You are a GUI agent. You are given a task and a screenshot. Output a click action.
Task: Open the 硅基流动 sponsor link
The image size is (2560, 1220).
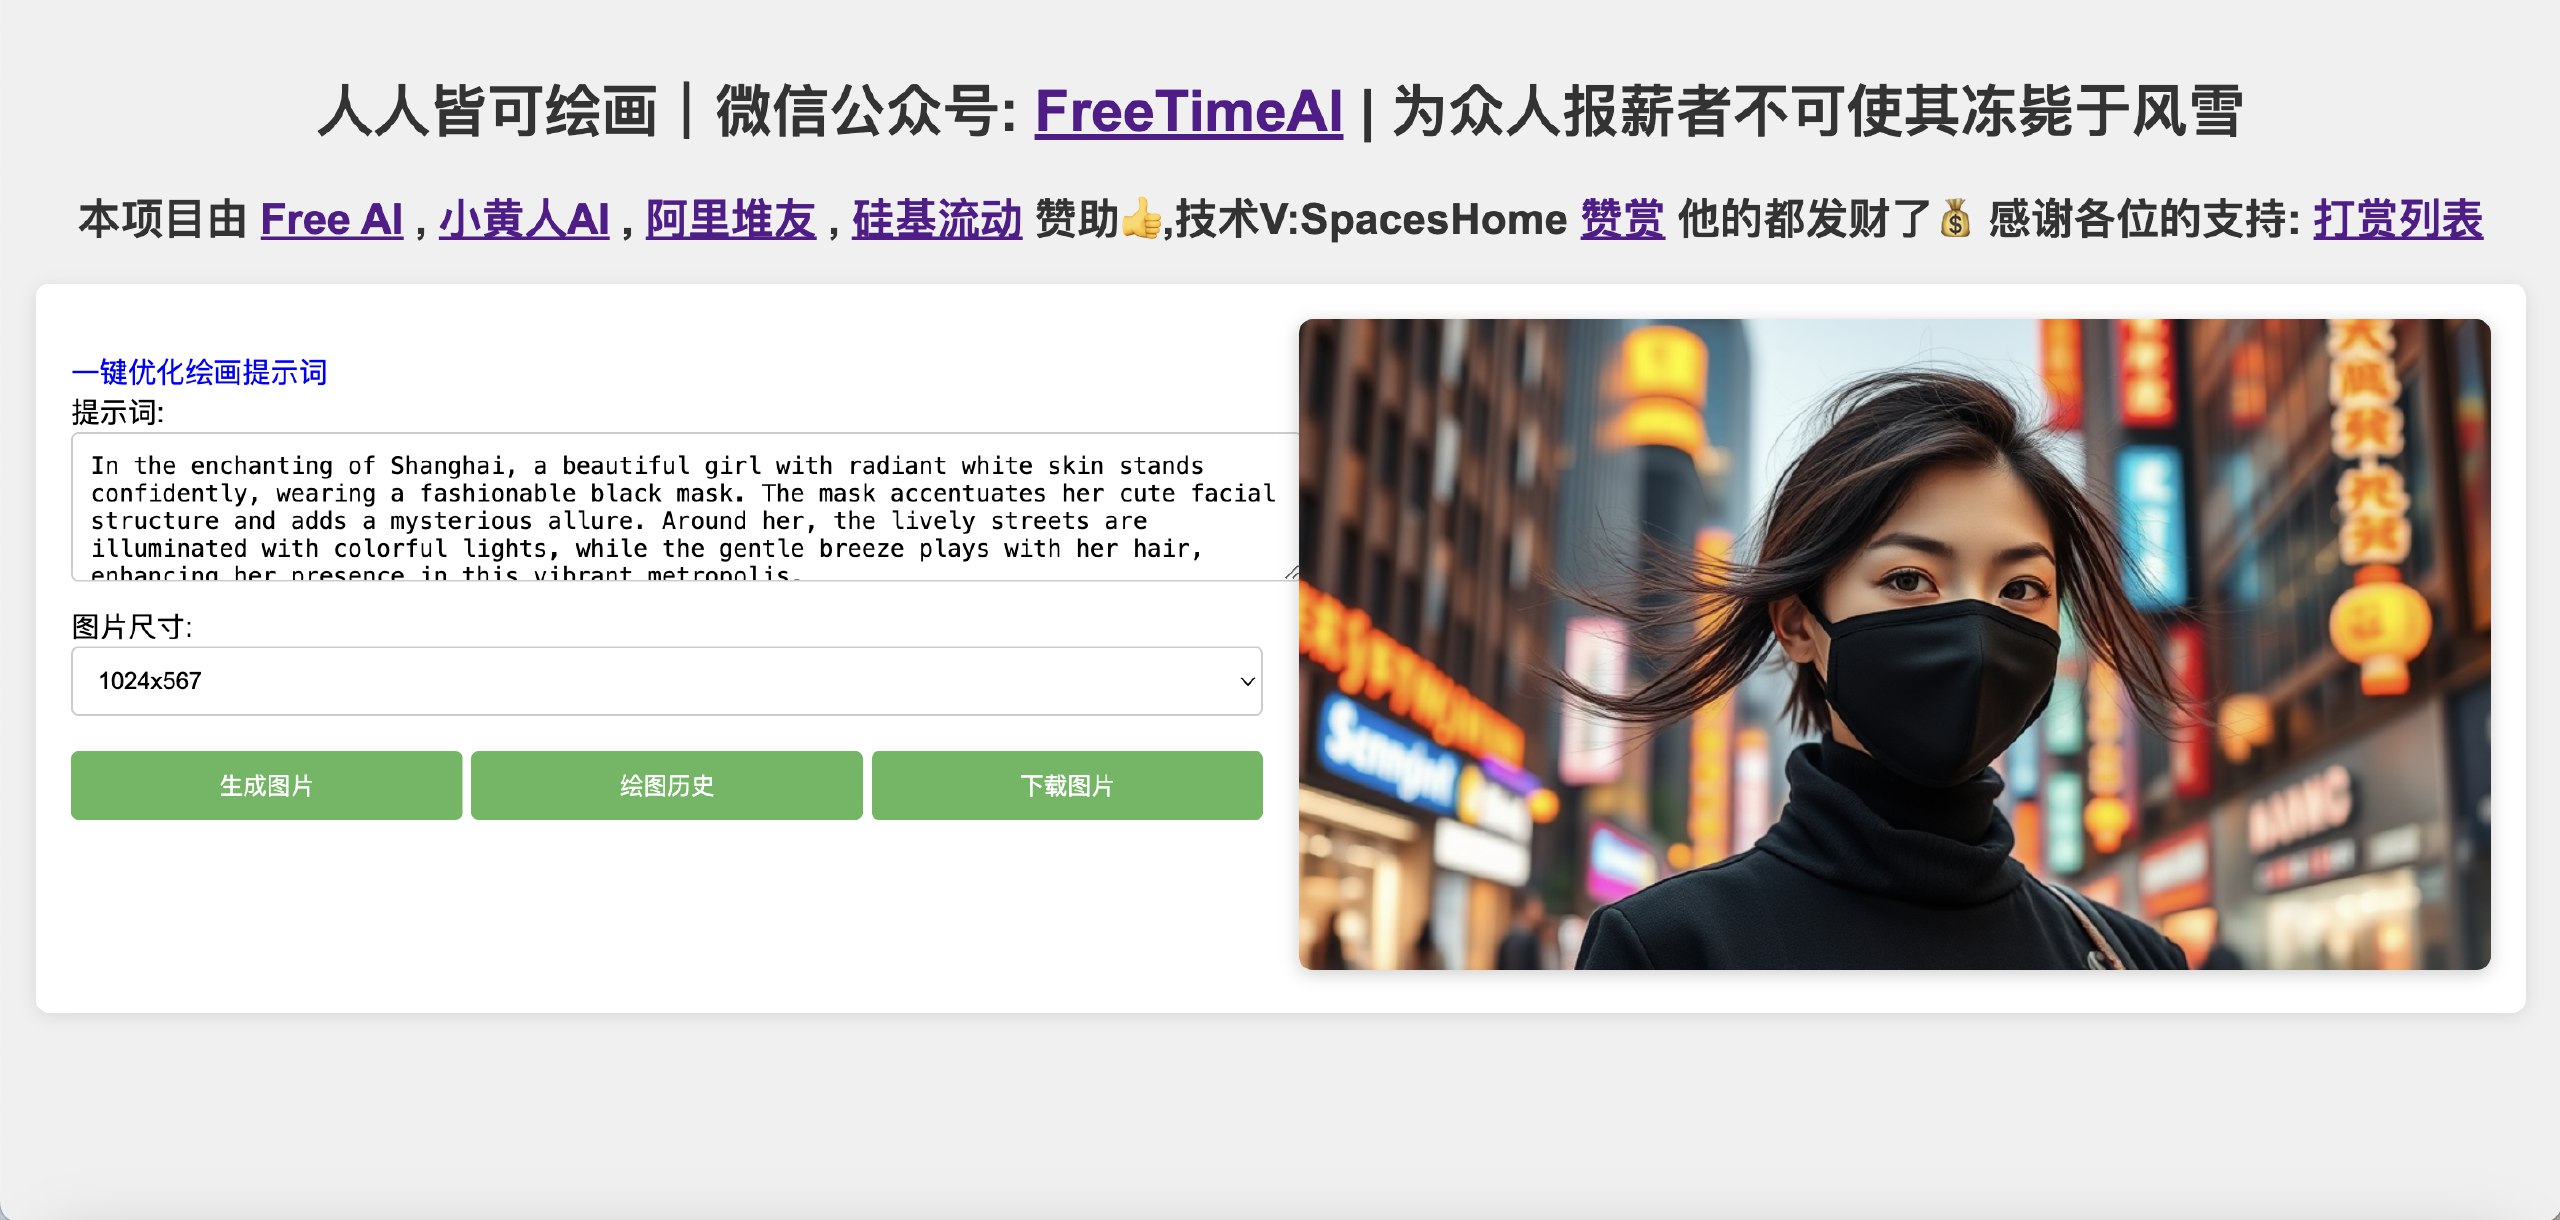pyautogui.click(x=937, y=220)
